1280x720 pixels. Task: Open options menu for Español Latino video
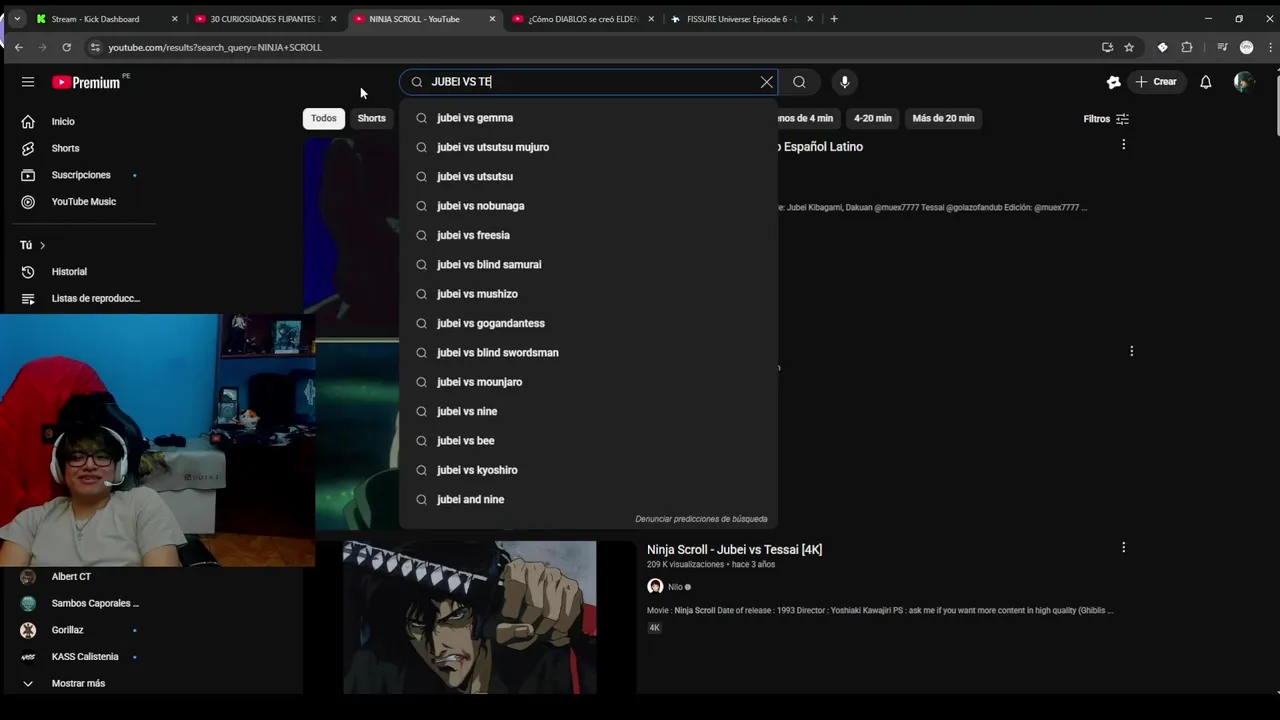point(1124,145)
